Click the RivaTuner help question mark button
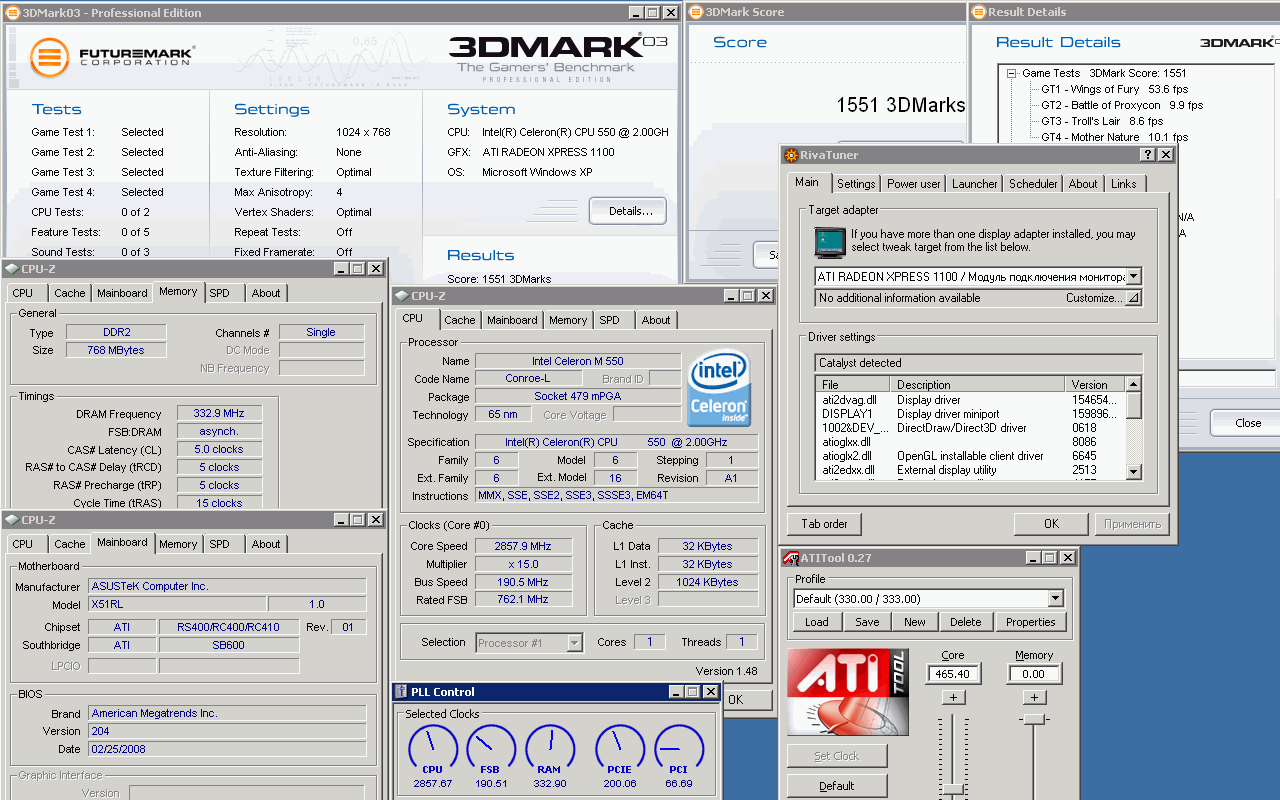The image size is (1280, 800). point(1148,155)
